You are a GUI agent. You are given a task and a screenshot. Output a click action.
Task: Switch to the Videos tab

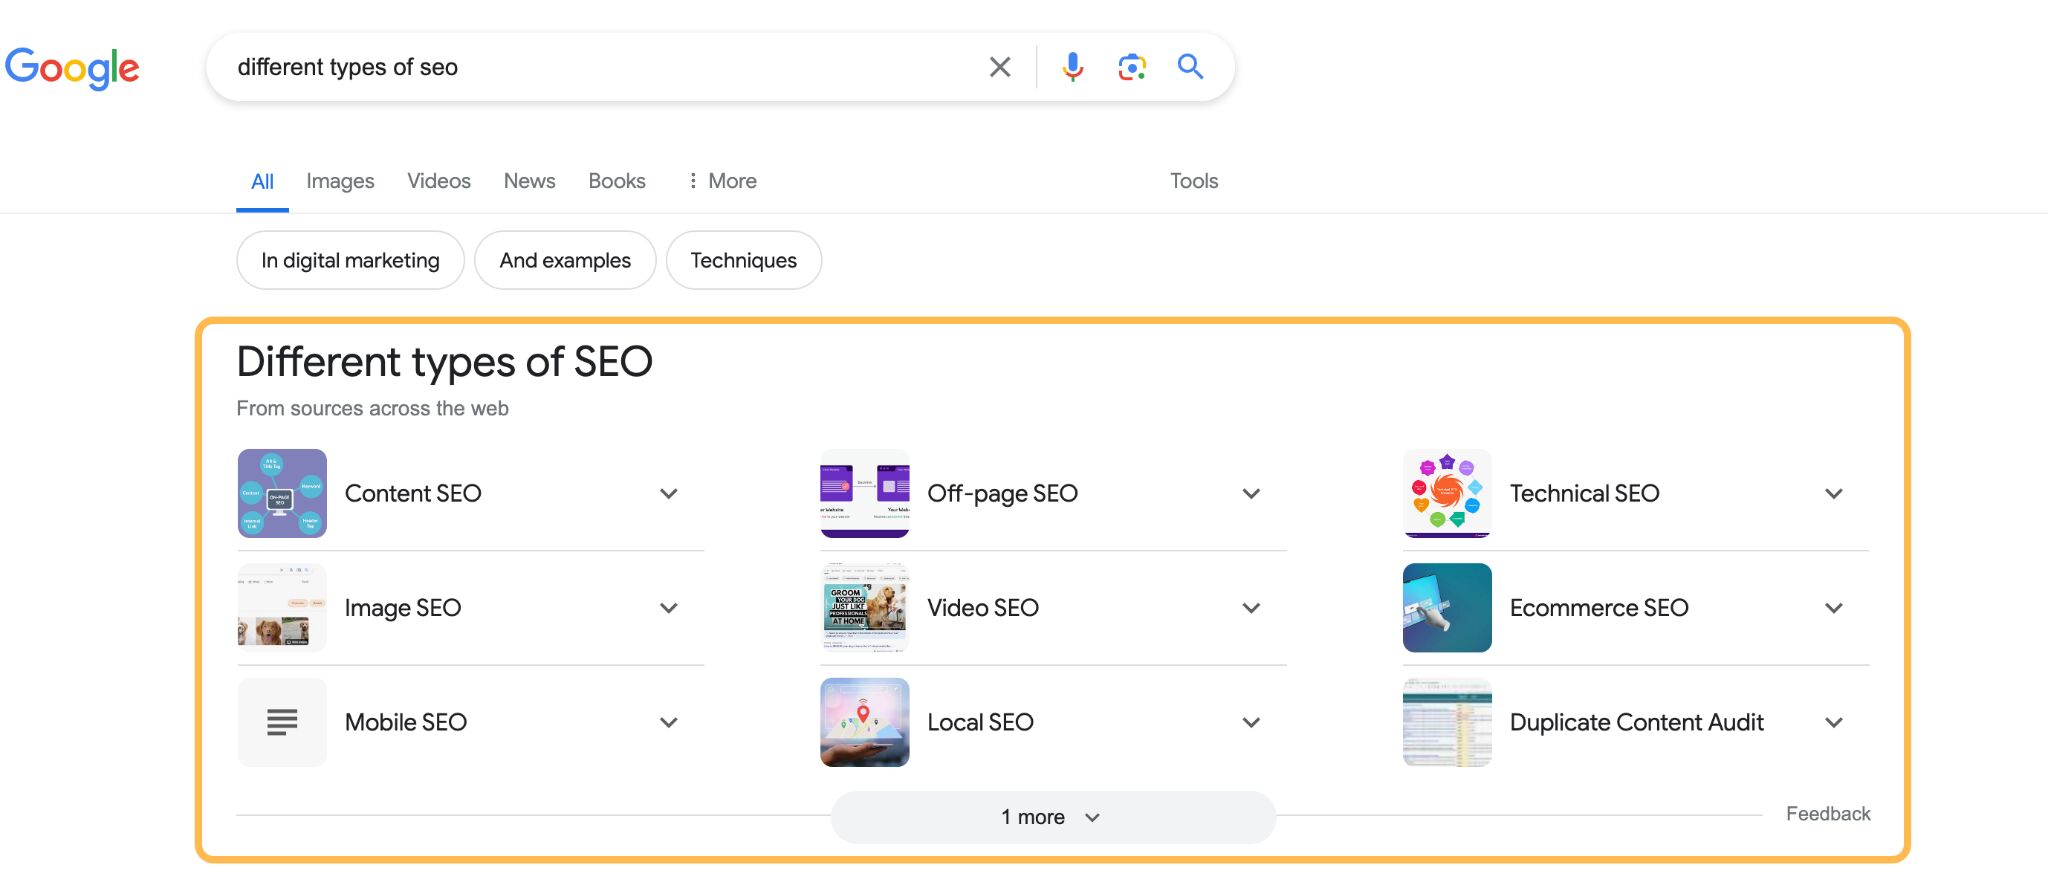pos(439,181)
